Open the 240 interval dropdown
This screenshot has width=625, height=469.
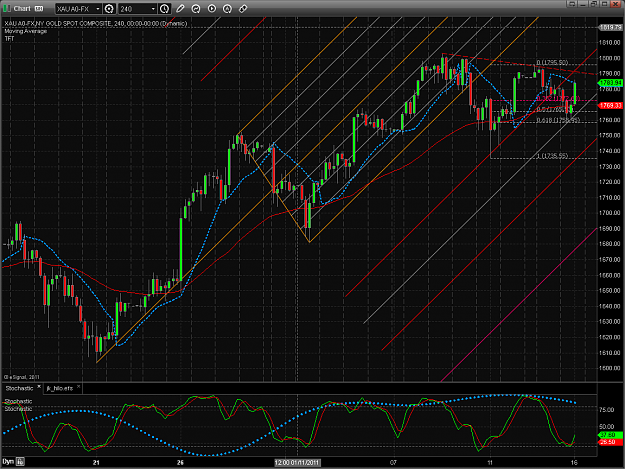[153, 8]
